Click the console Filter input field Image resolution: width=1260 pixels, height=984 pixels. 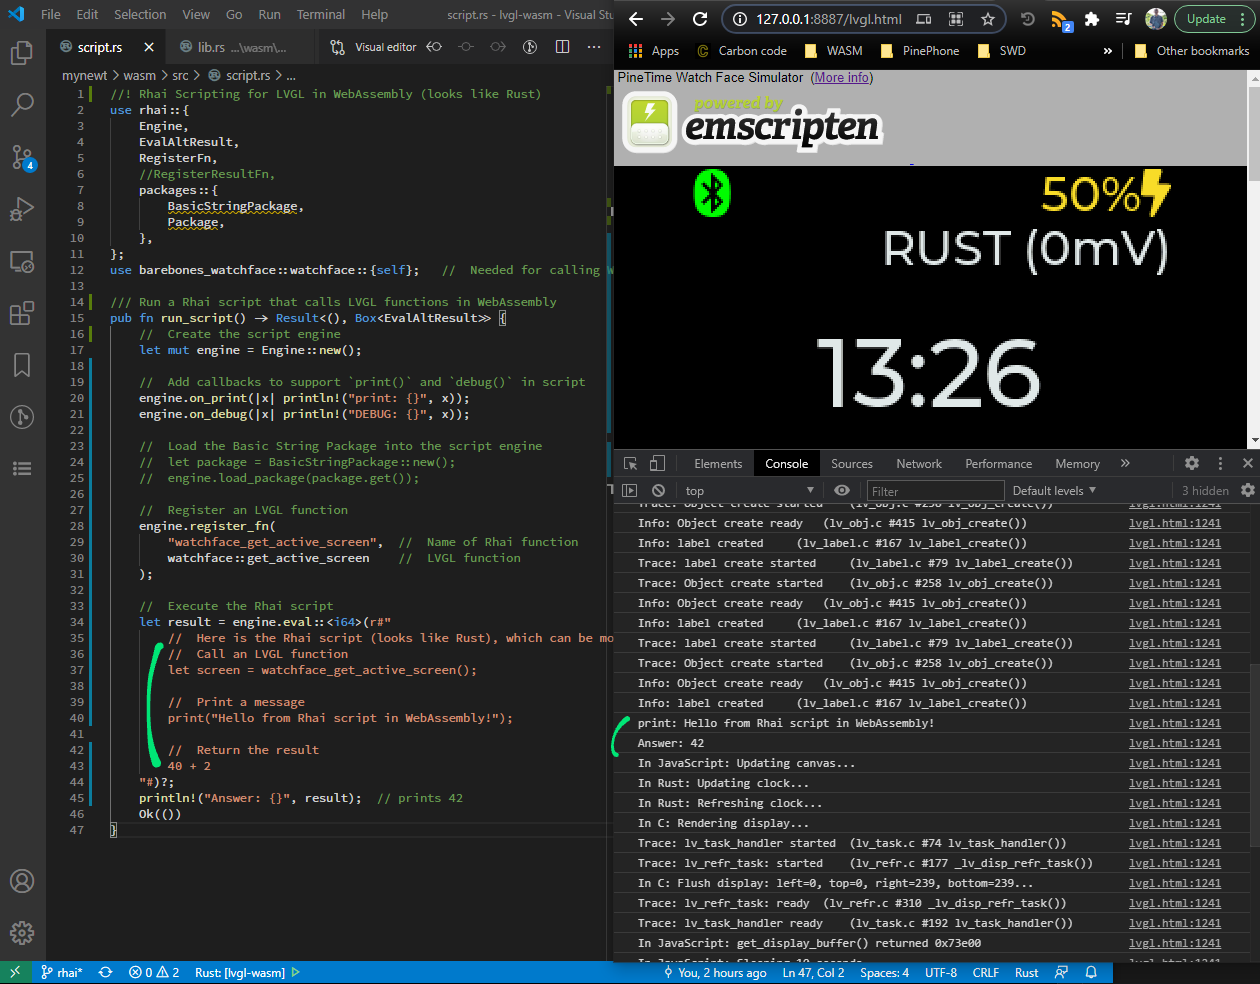(934, 491)
